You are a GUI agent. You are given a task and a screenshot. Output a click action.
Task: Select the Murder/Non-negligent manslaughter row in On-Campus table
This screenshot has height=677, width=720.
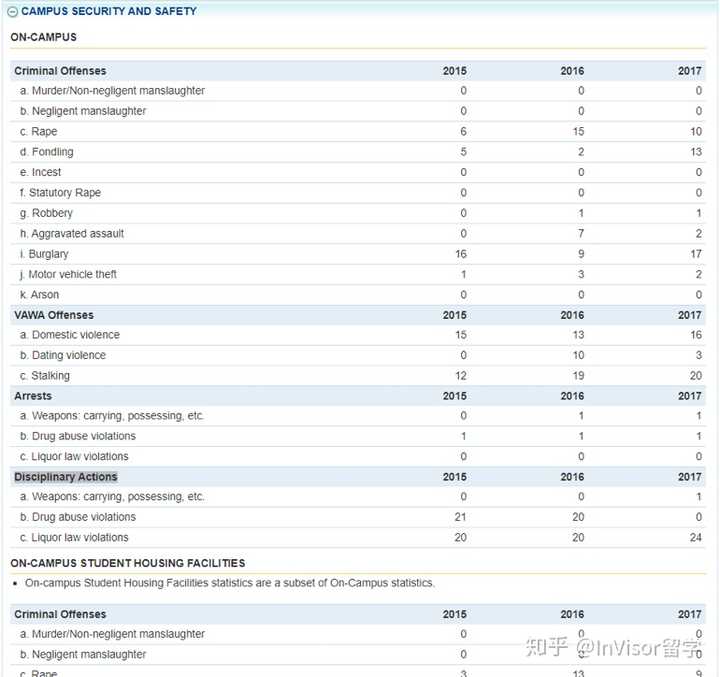(358, 91)
